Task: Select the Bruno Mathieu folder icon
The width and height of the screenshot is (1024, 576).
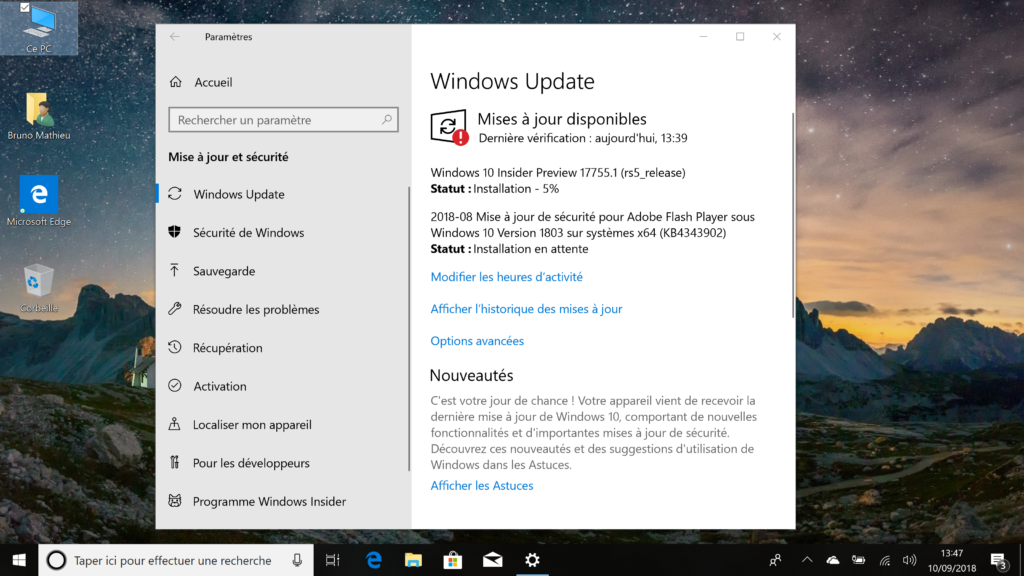Action: pyautogui.click(x=39, y=116)
